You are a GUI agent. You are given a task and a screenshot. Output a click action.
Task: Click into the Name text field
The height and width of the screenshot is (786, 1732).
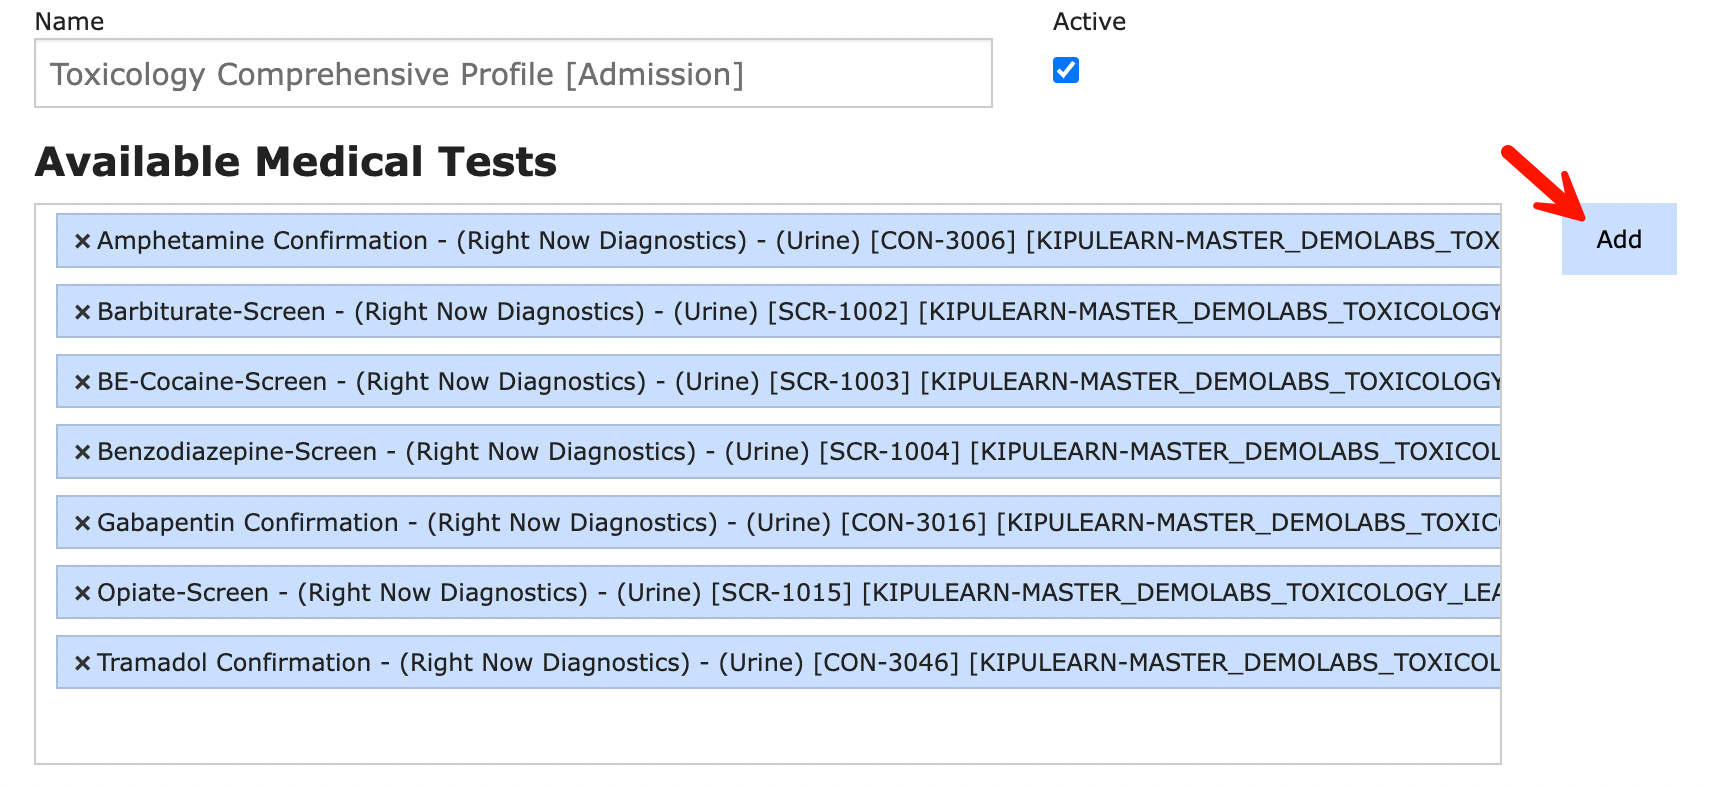tap(512, 74)
